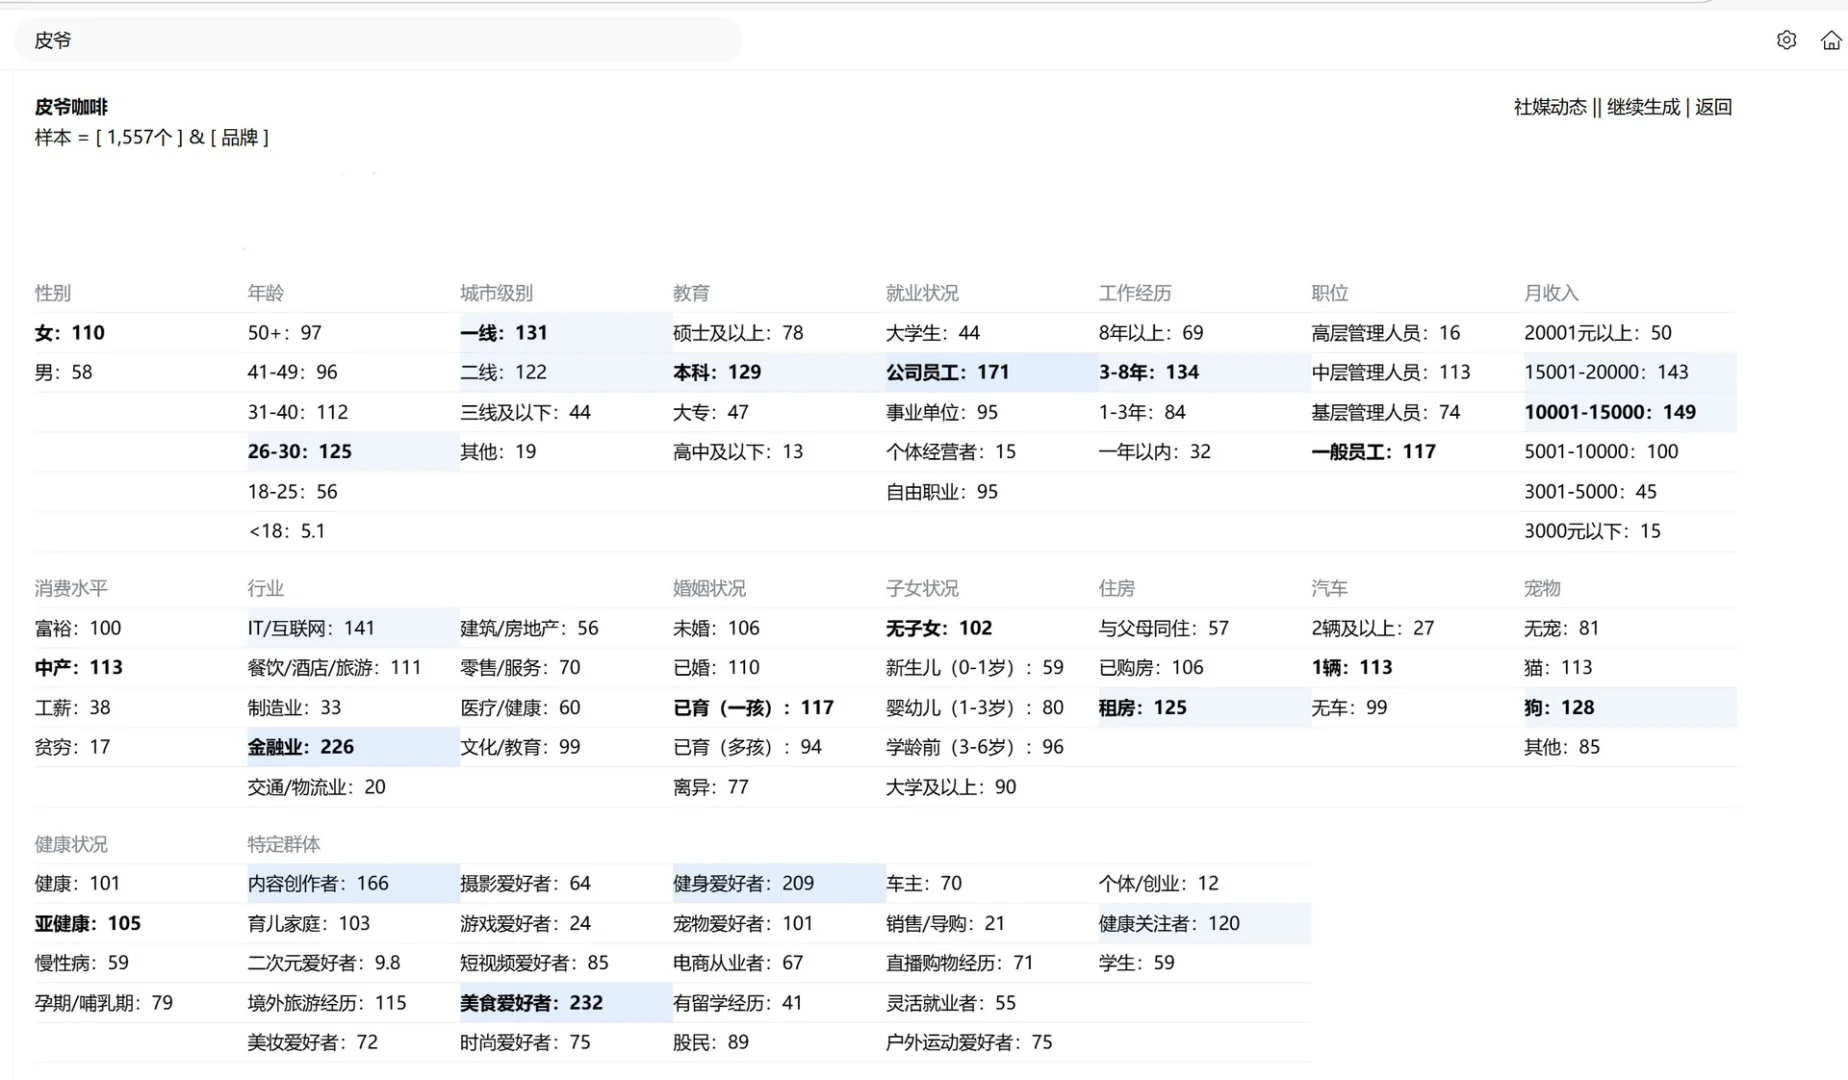The height and width of the screenshot is (1080, 1848).
Task: Select 1辆: 113 car value
Action: coord(1352,668)
